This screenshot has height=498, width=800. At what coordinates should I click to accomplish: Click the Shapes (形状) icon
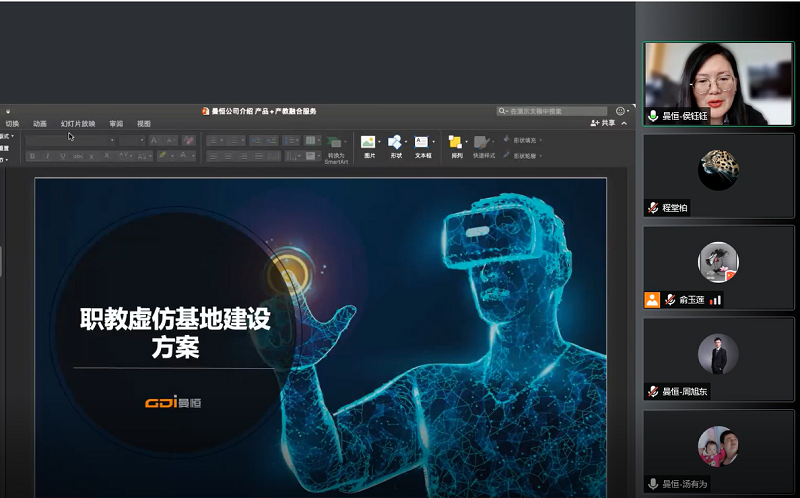pos(395,143)
